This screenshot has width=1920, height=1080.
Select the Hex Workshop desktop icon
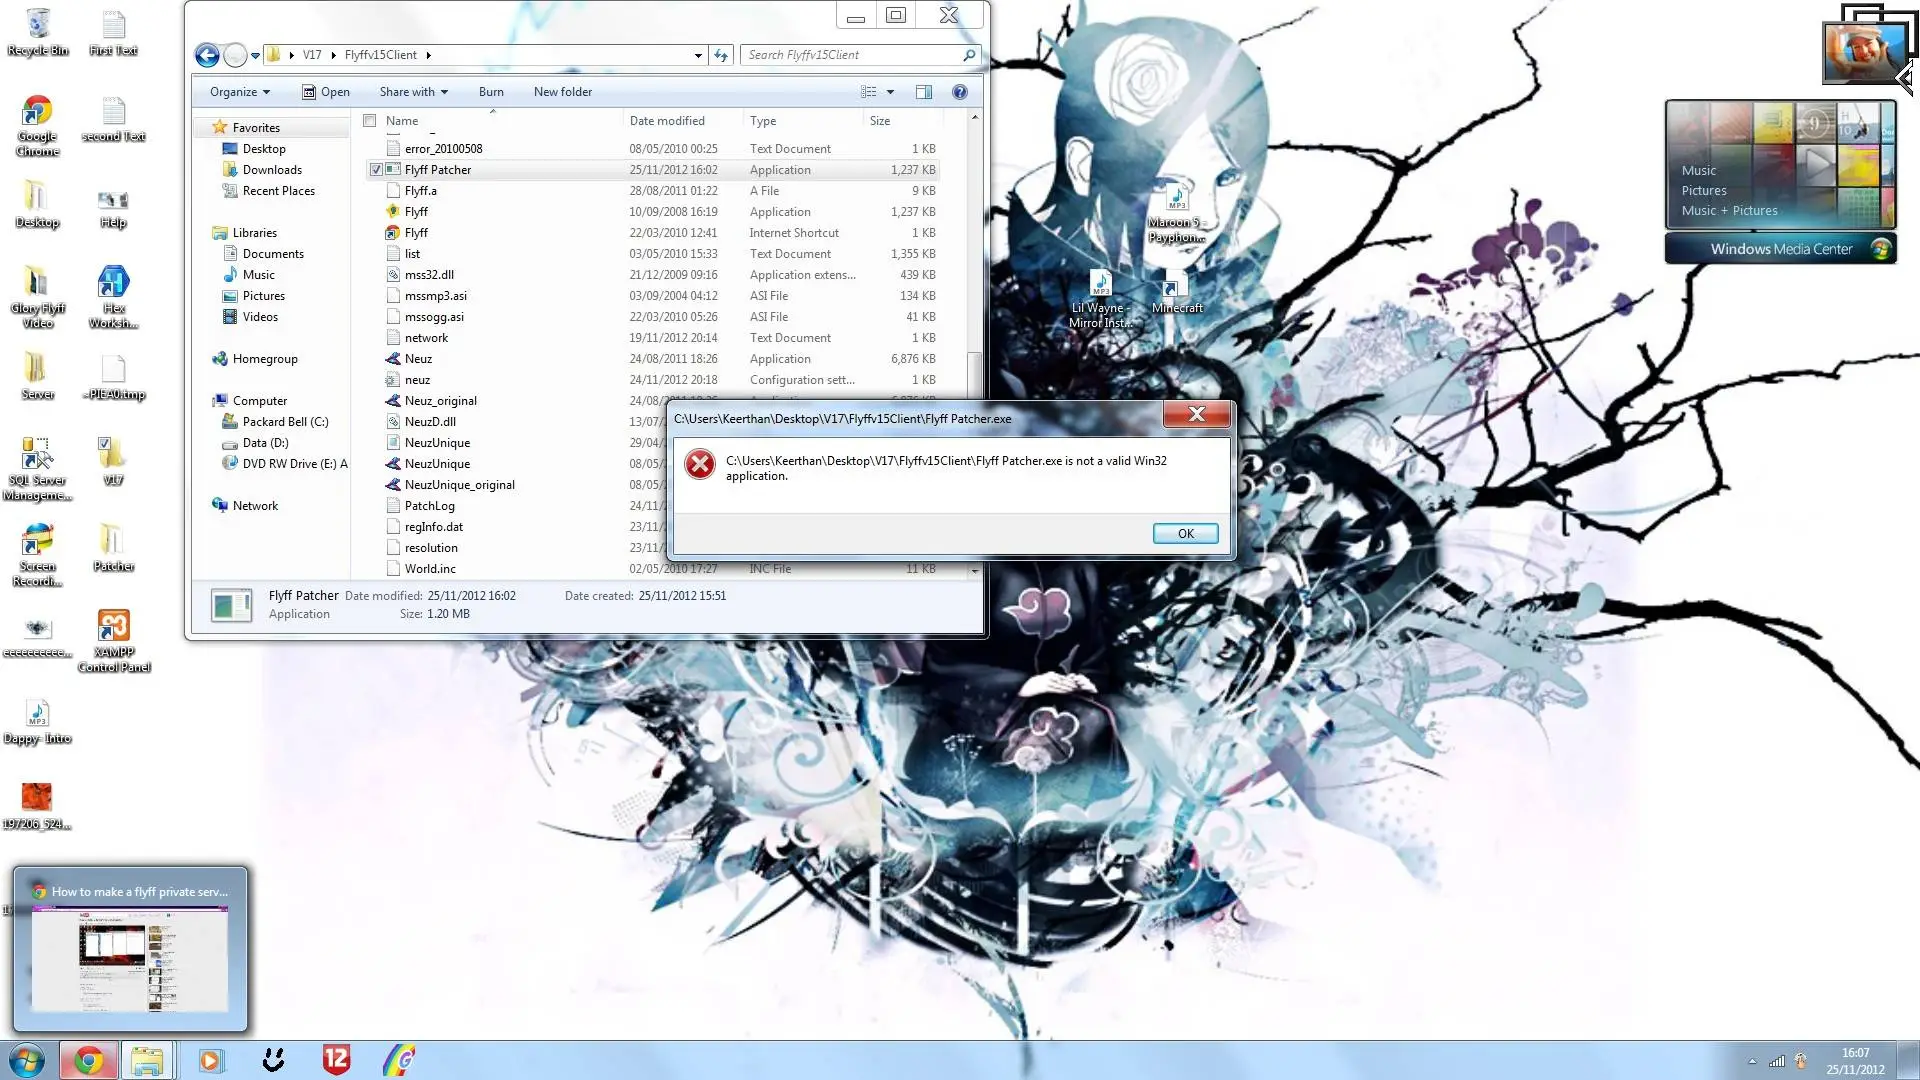[x=114, y=298]
